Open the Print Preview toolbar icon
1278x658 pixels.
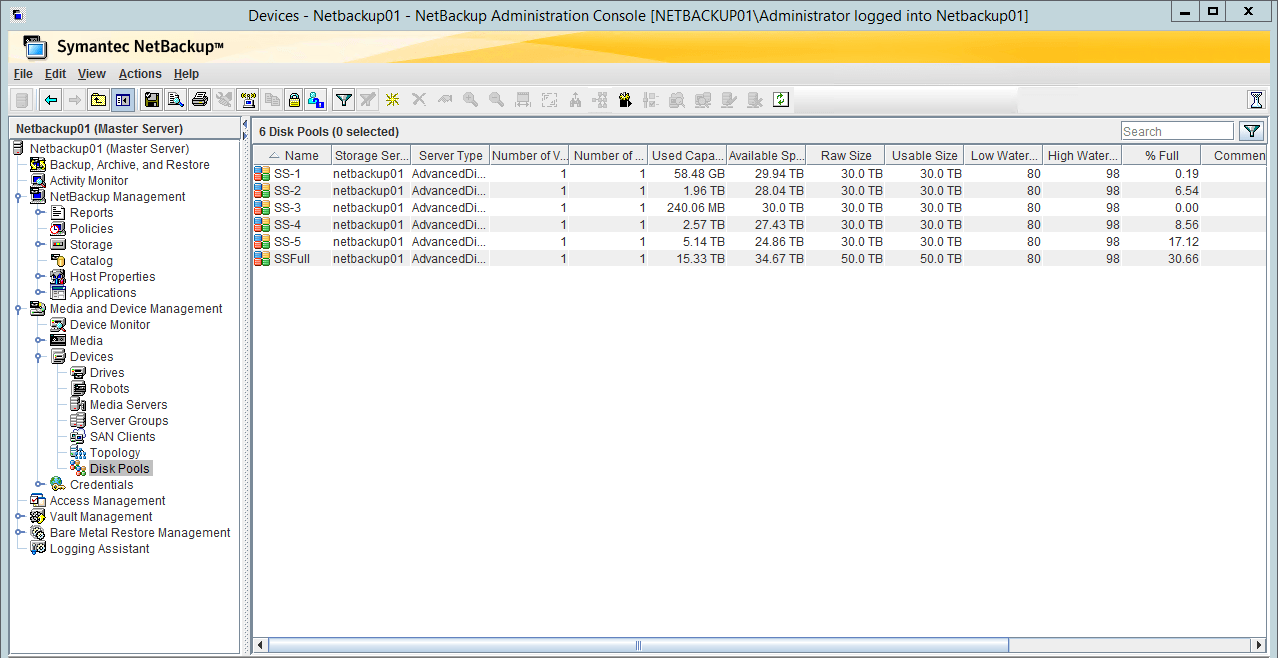click(x=176, y=99)
